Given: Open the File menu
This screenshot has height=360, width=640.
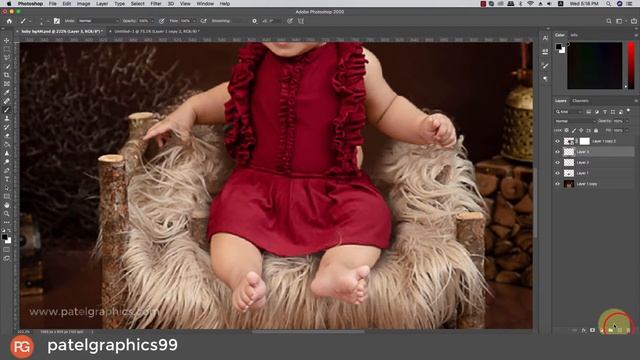Looking at the screenshot, I should click(x=53, y=4).
